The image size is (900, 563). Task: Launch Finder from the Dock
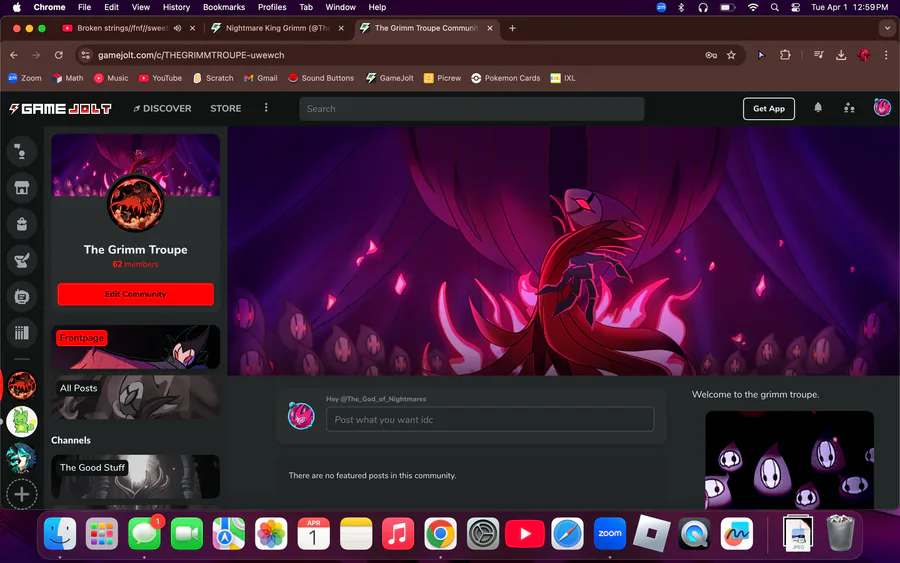click(x=60, y=533)
